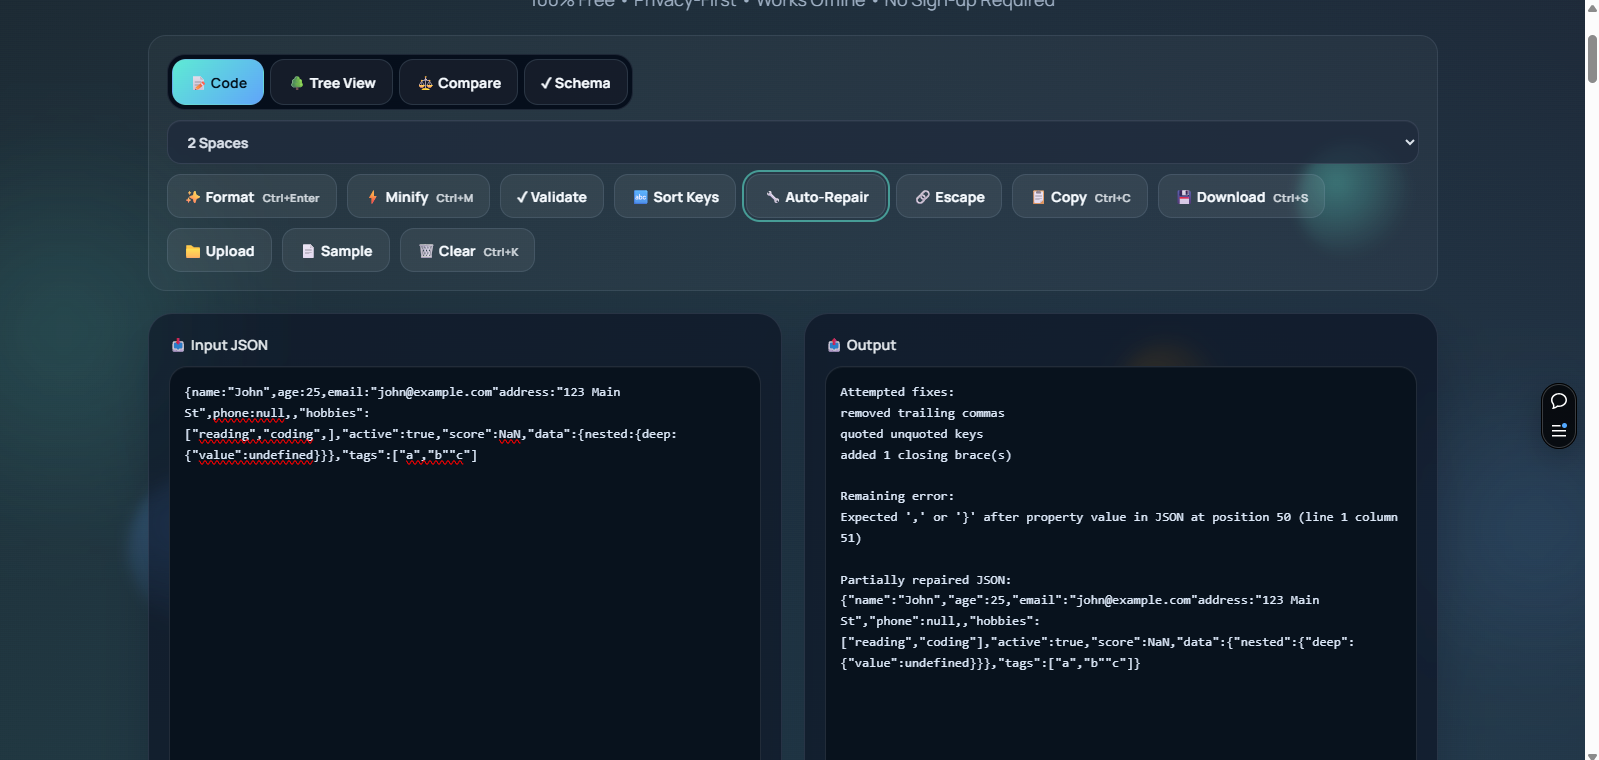Click the clipboard icon on Copy
The height and width of the screenshot is (760, 1599).
point(1038,197)
